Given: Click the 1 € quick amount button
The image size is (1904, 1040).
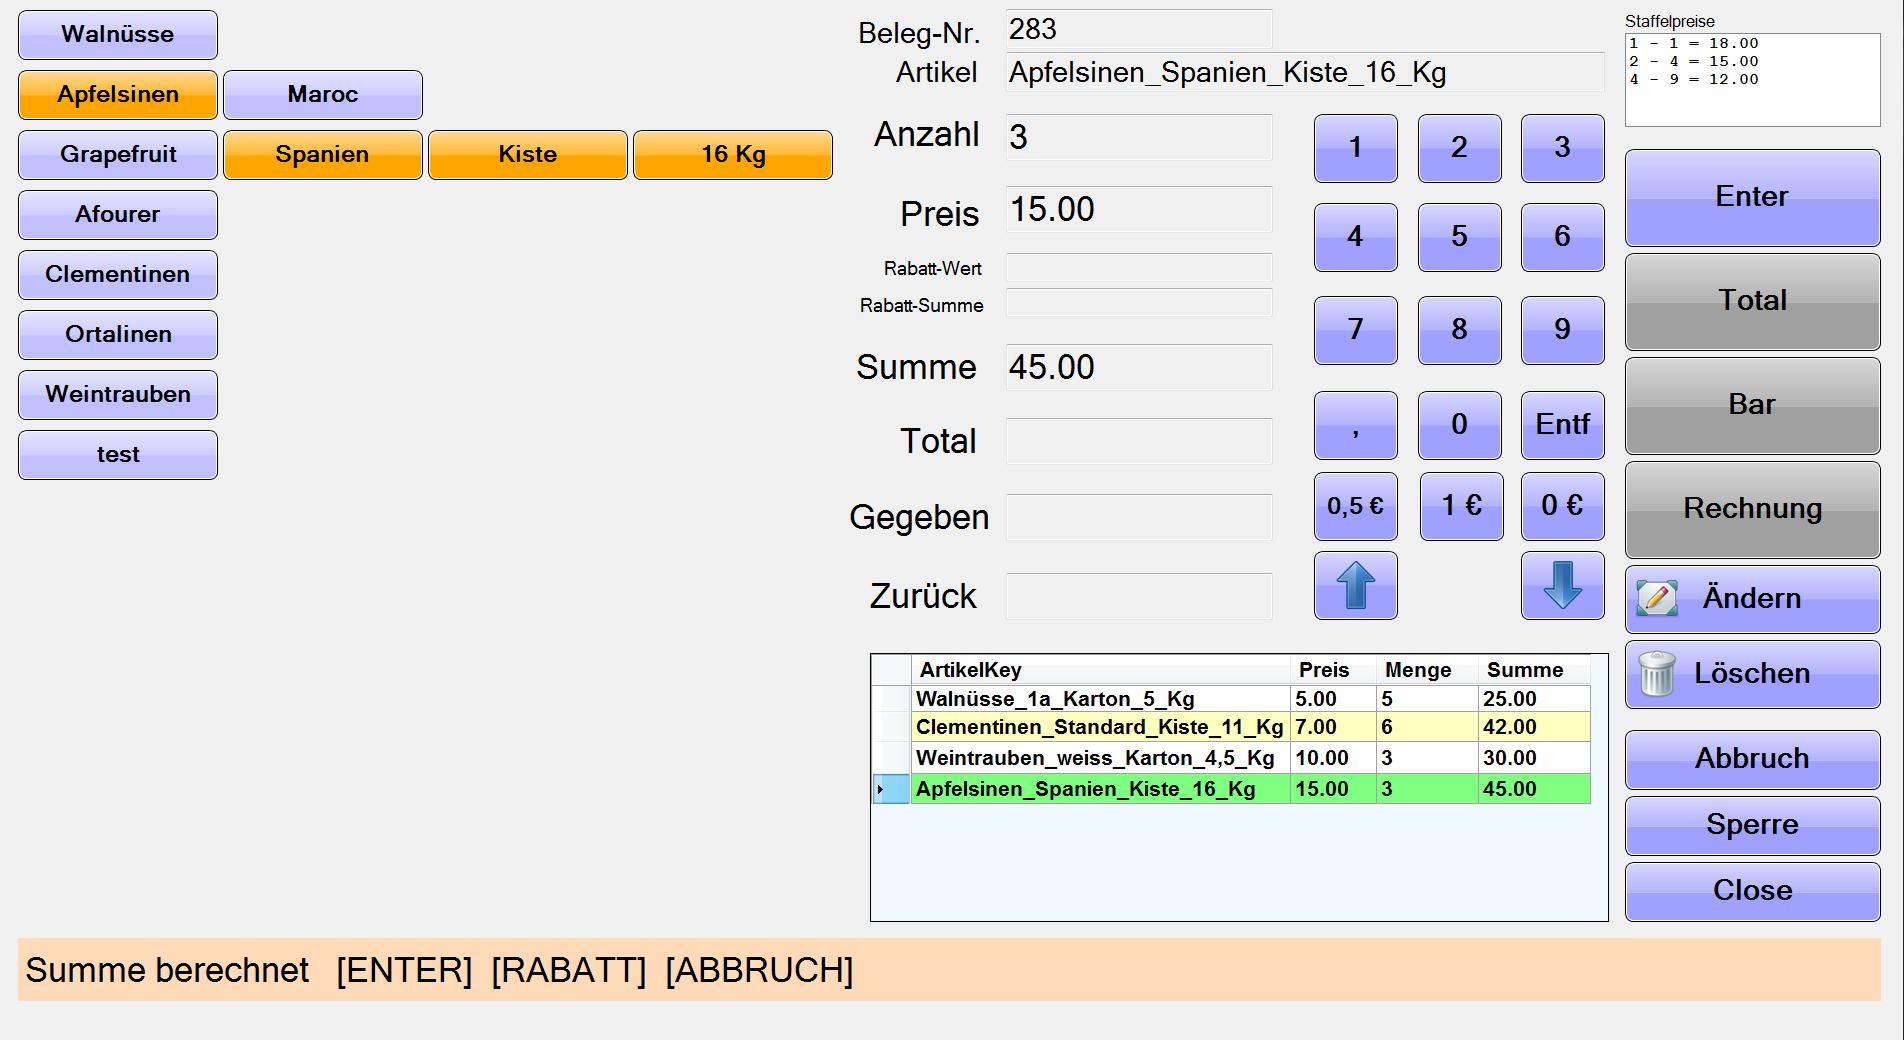Looking at the screenshot, I should click(x=1461, y=506).
